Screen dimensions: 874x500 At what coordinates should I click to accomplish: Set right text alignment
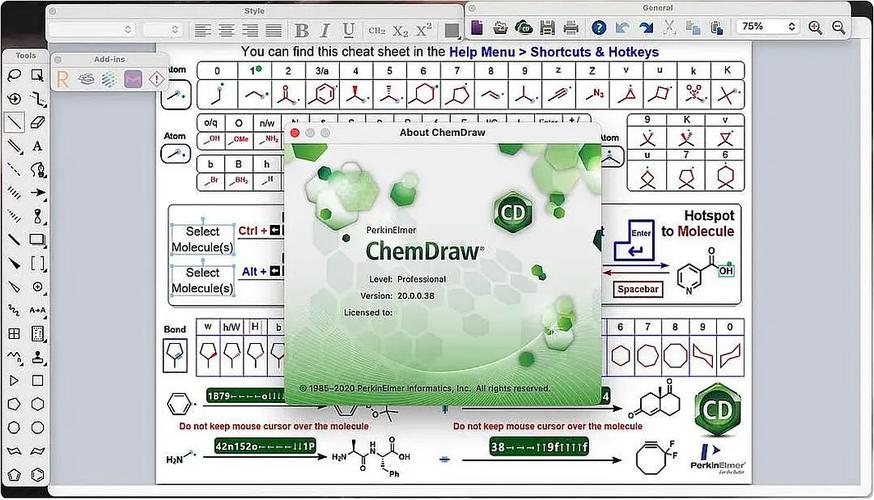point(250,30)
